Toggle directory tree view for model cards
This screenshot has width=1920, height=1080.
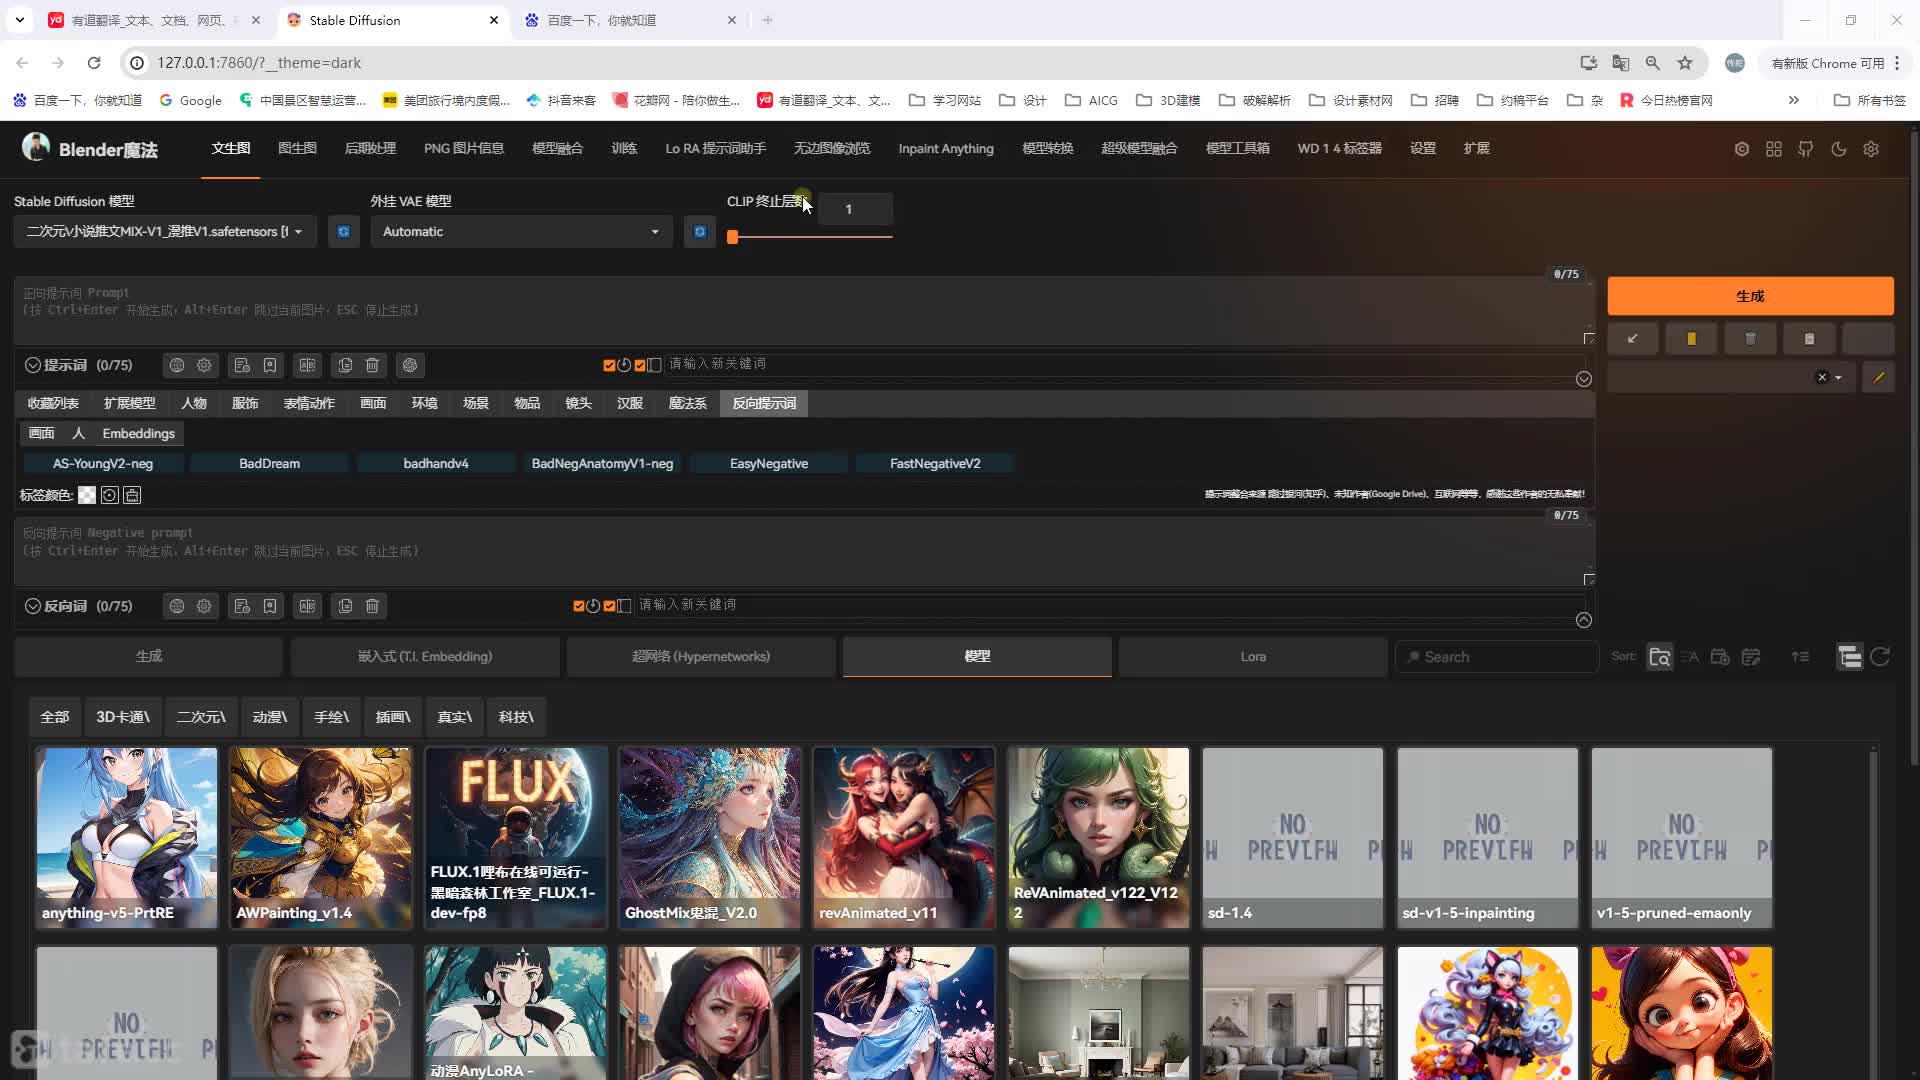tap(1850, 657)
